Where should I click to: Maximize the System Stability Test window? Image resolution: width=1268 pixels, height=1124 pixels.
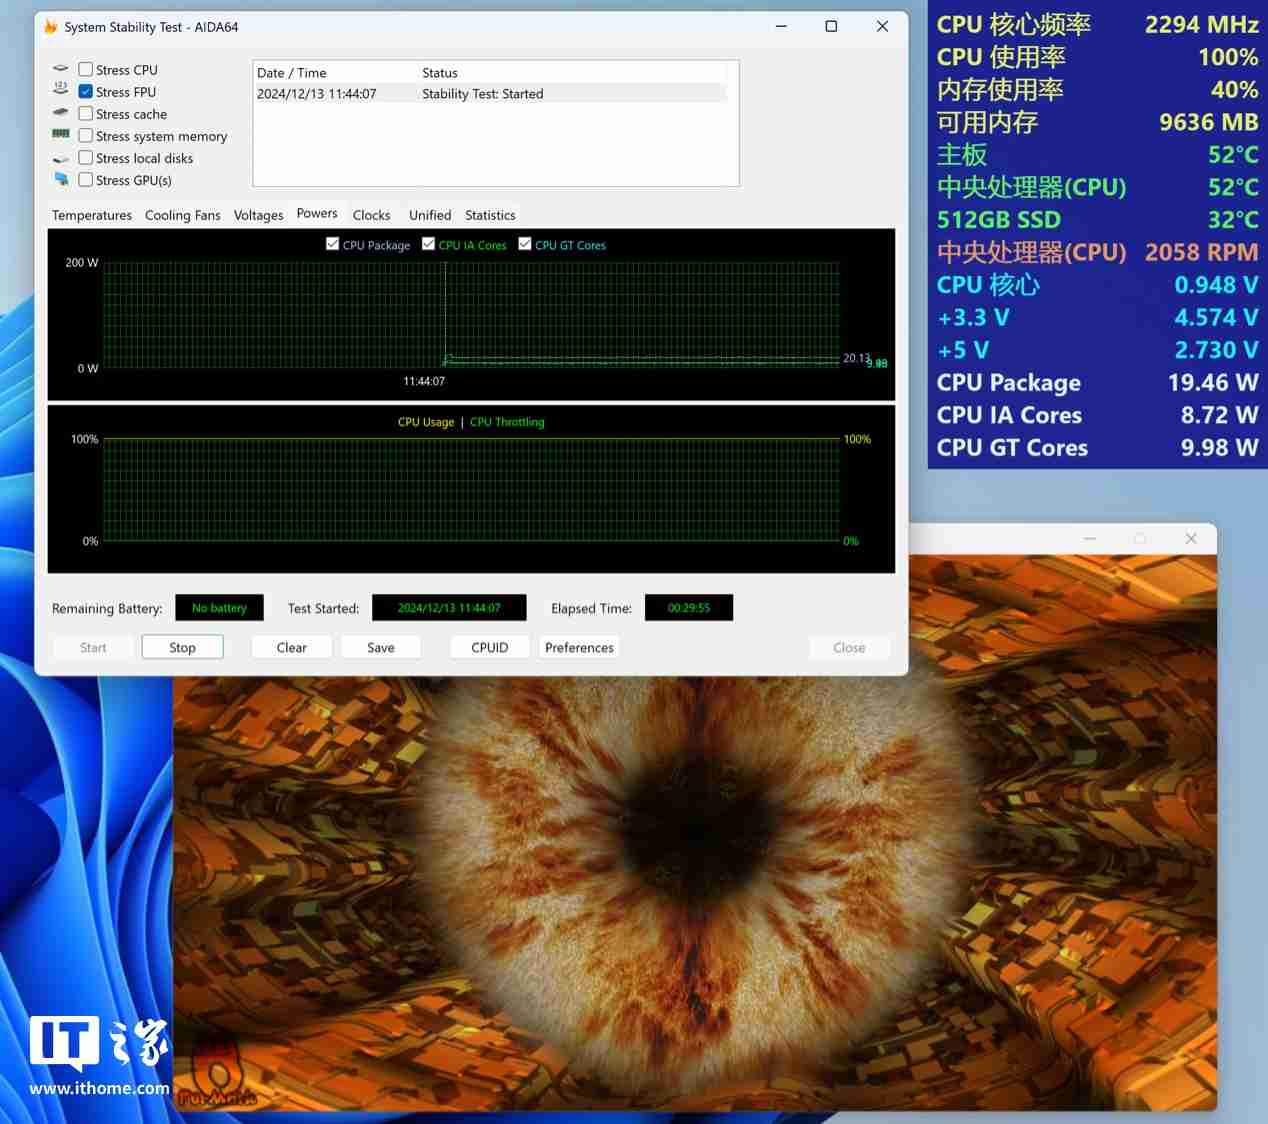tap(831, 27)
